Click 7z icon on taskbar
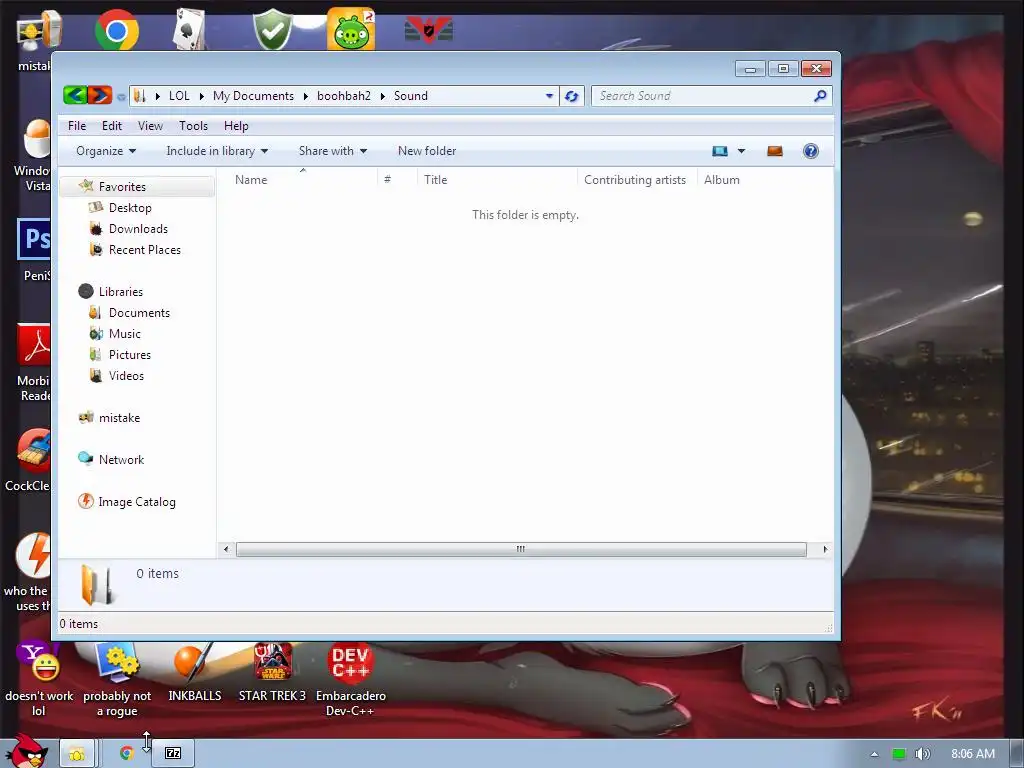This screenshot has width=1024, height=768. point(173,754)
